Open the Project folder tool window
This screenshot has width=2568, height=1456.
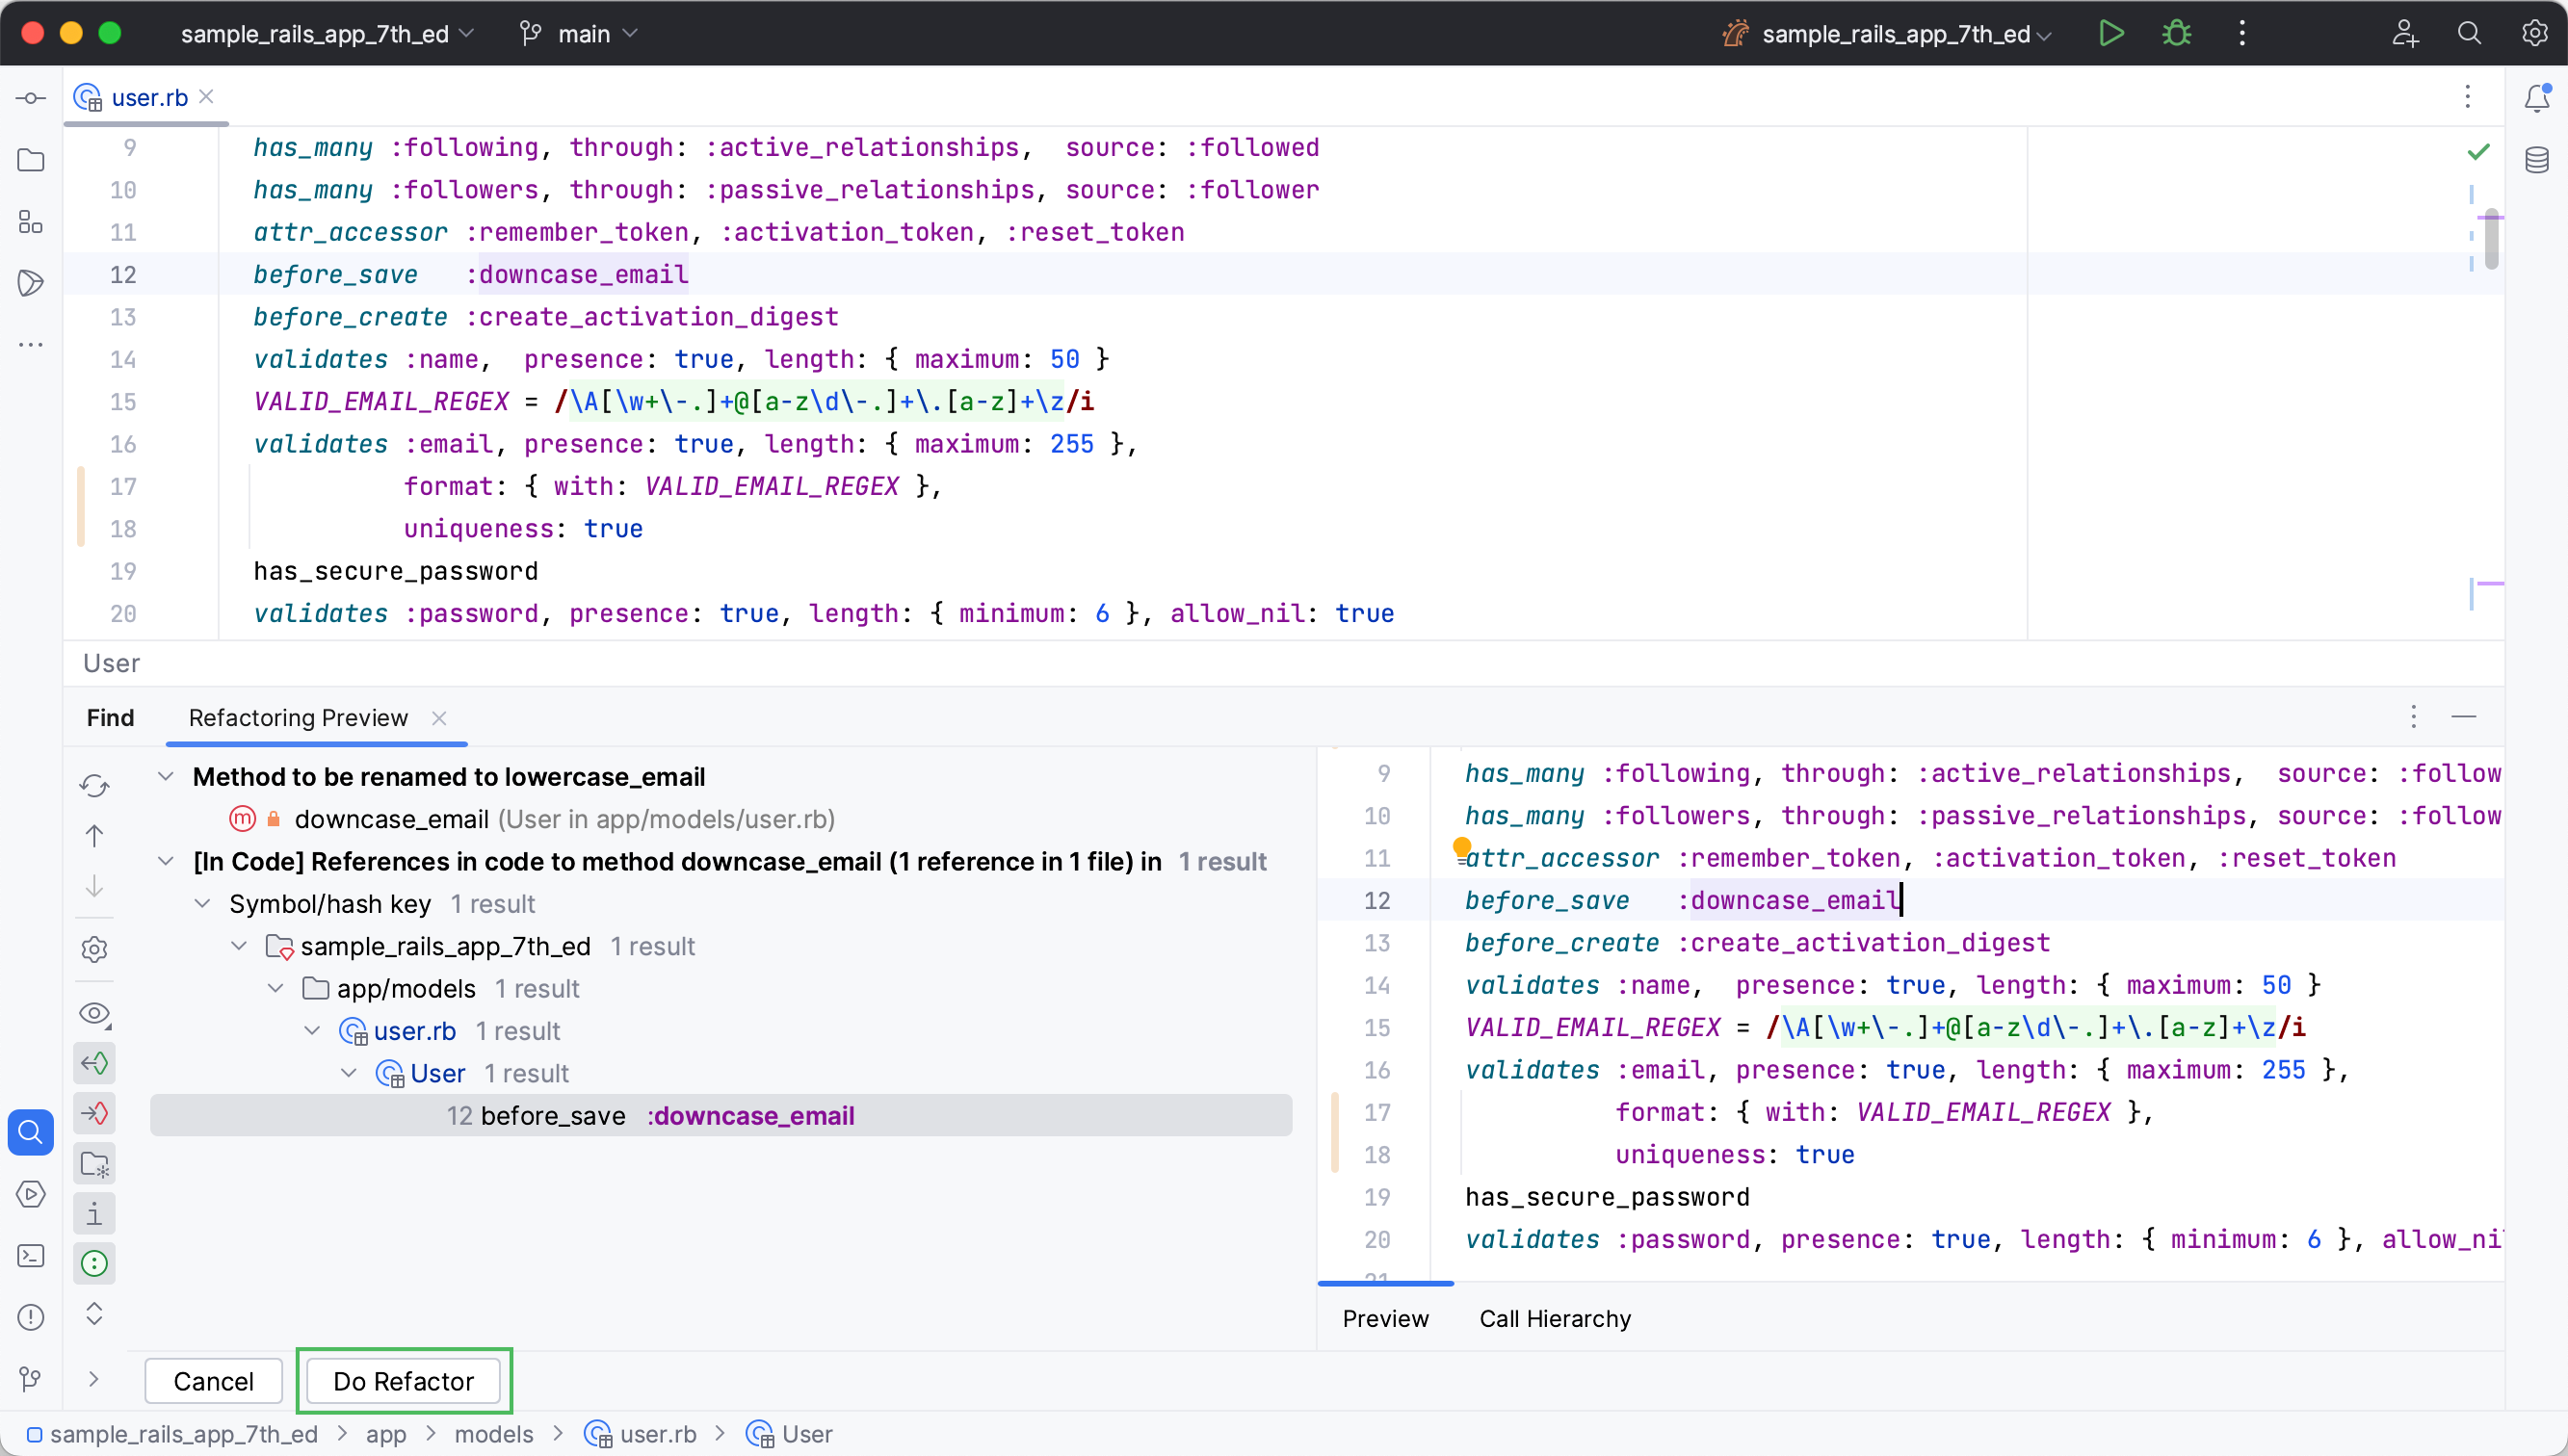[31, 160]
